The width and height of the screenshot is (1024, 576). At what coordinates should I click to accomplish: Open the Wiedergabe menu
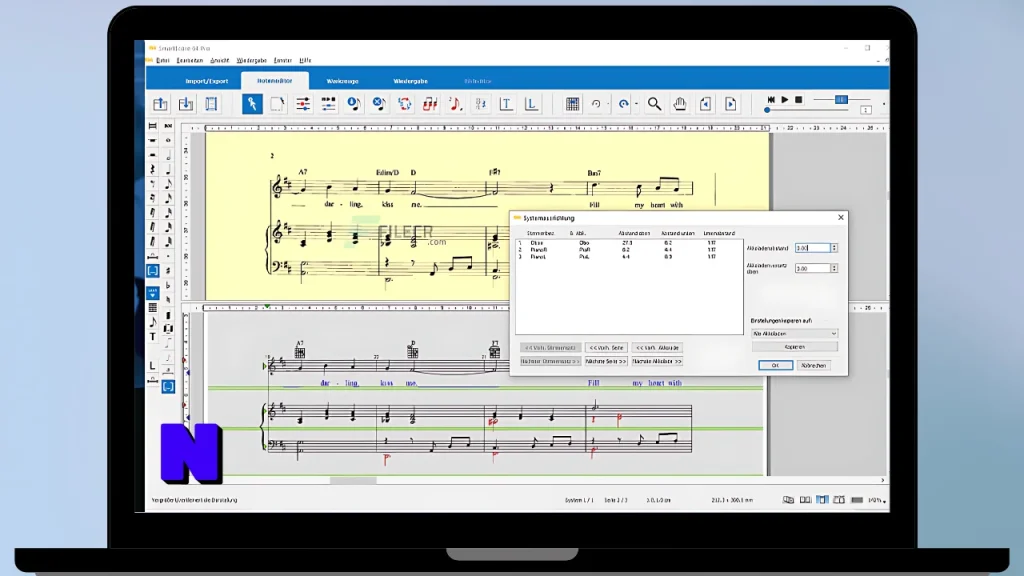pyautogui.click(x=251, y=60)
